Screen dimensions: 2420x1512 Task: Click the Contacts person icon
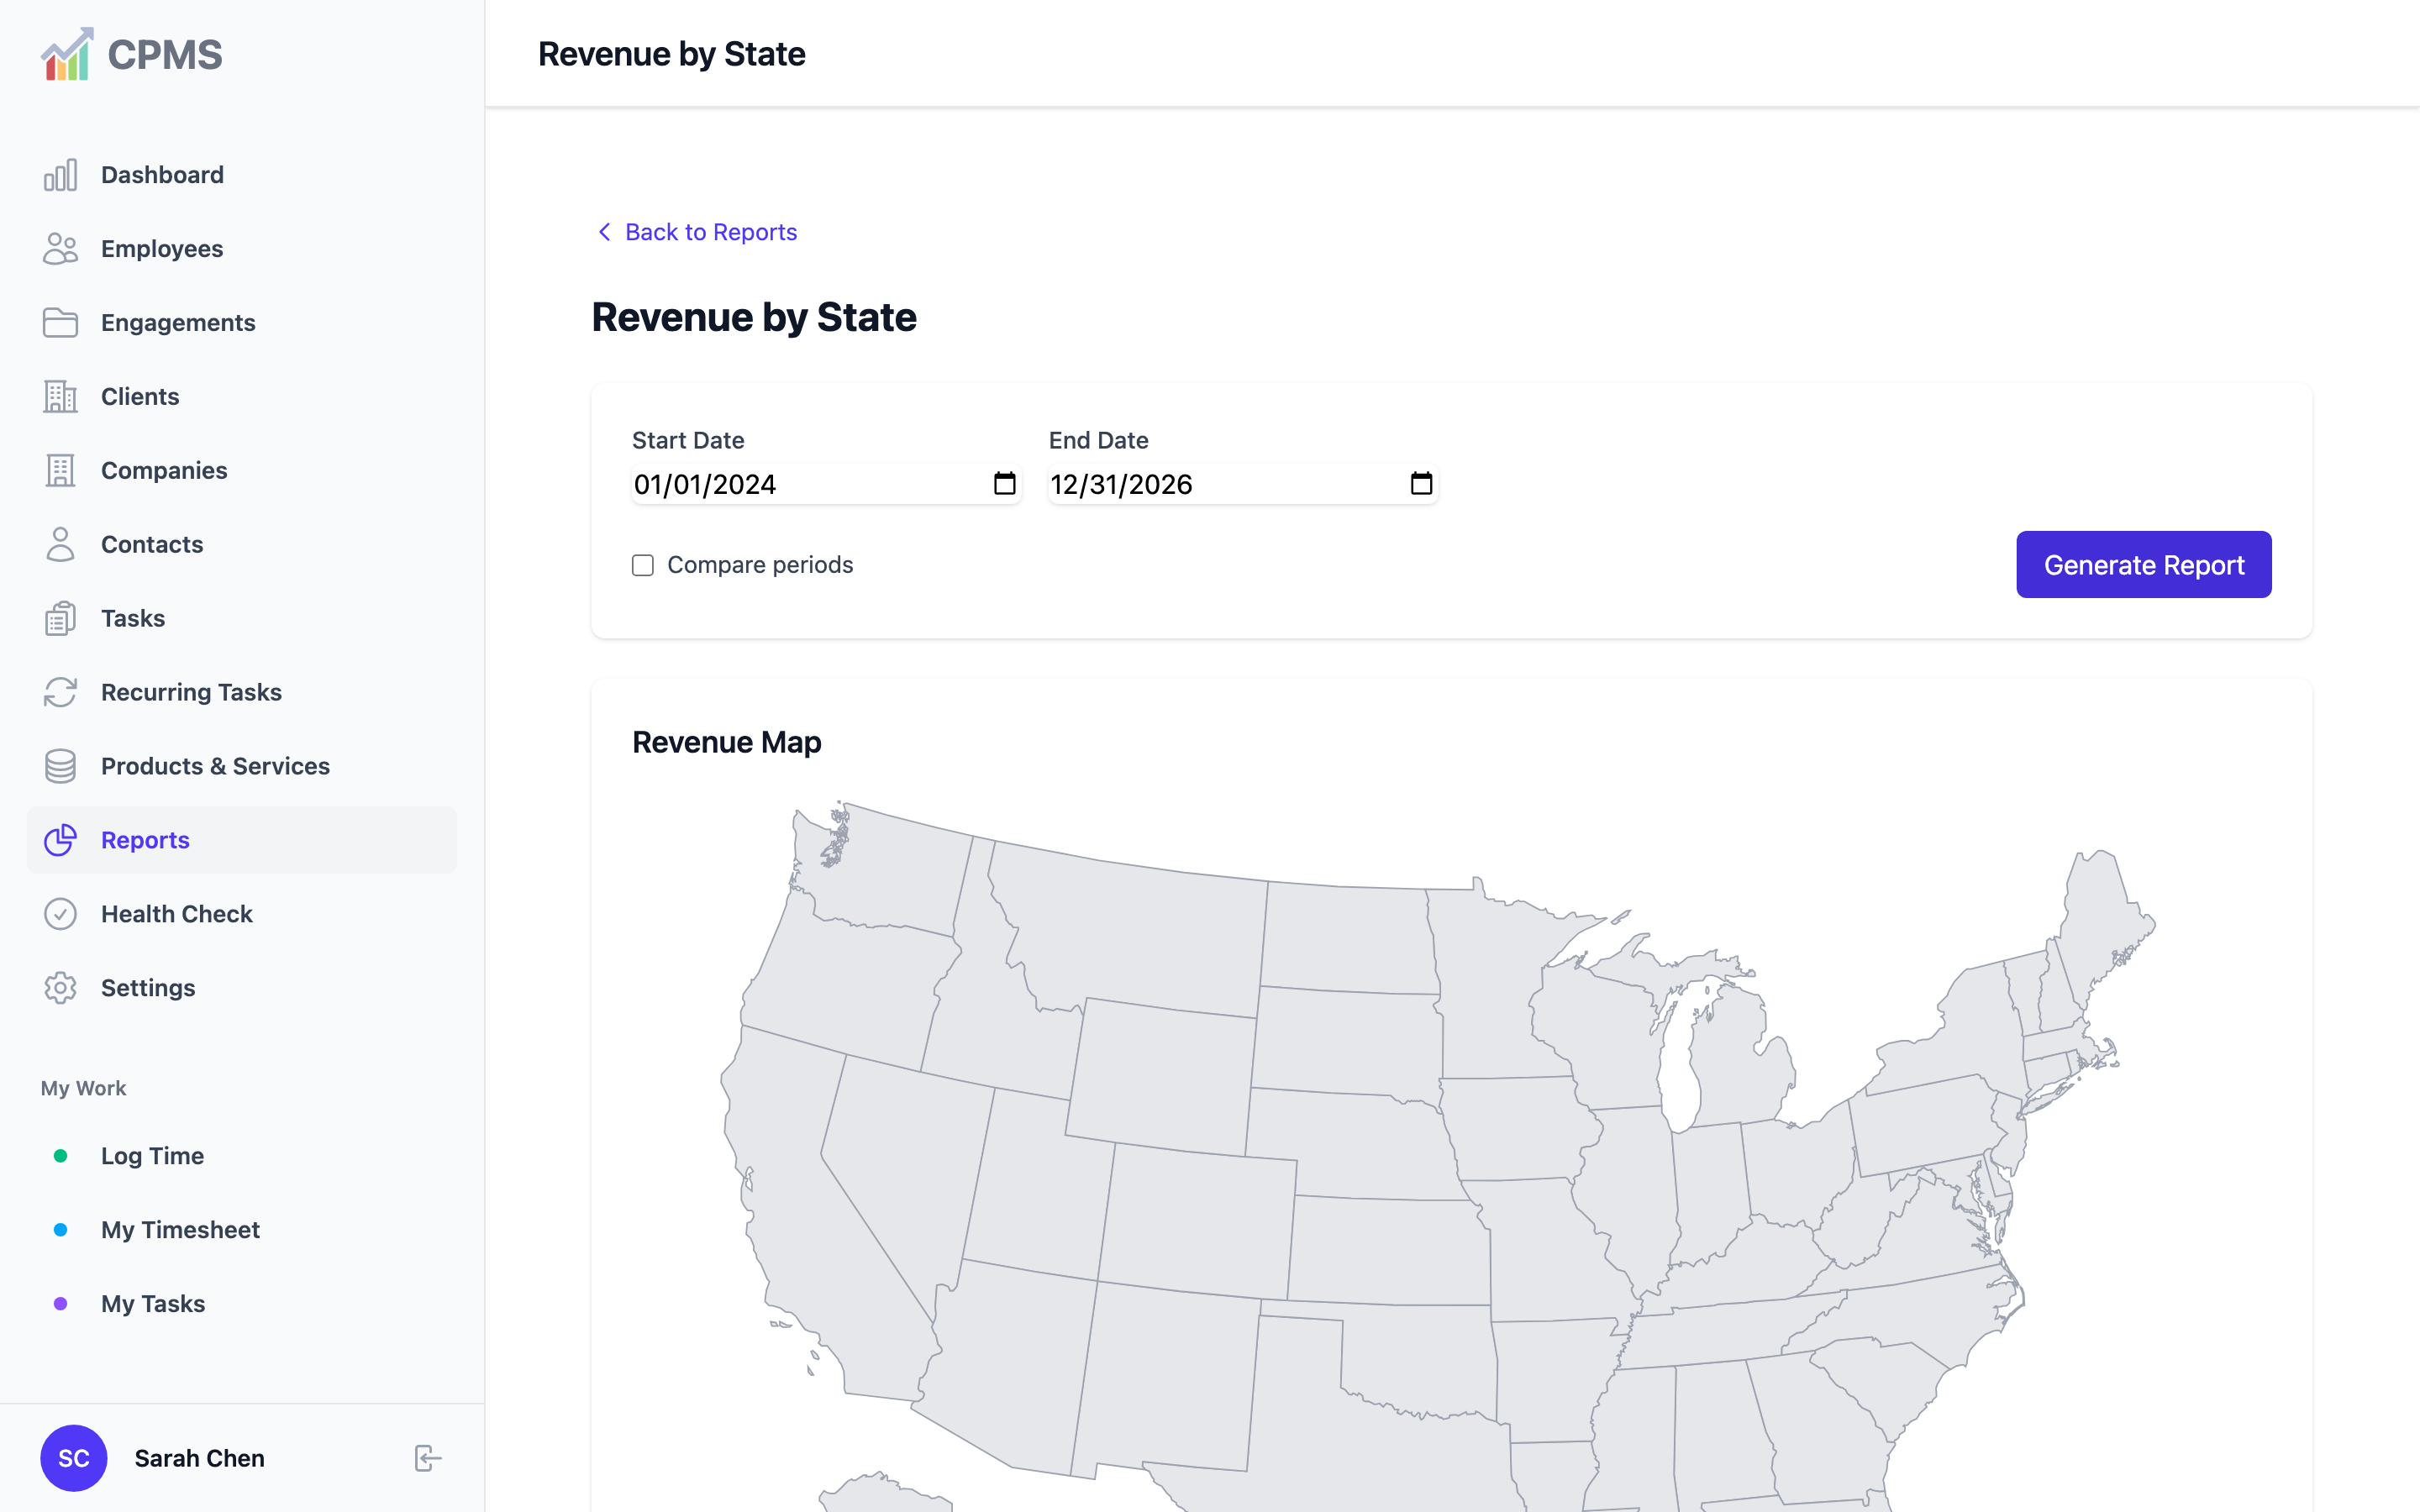click(x=60, y=545)
